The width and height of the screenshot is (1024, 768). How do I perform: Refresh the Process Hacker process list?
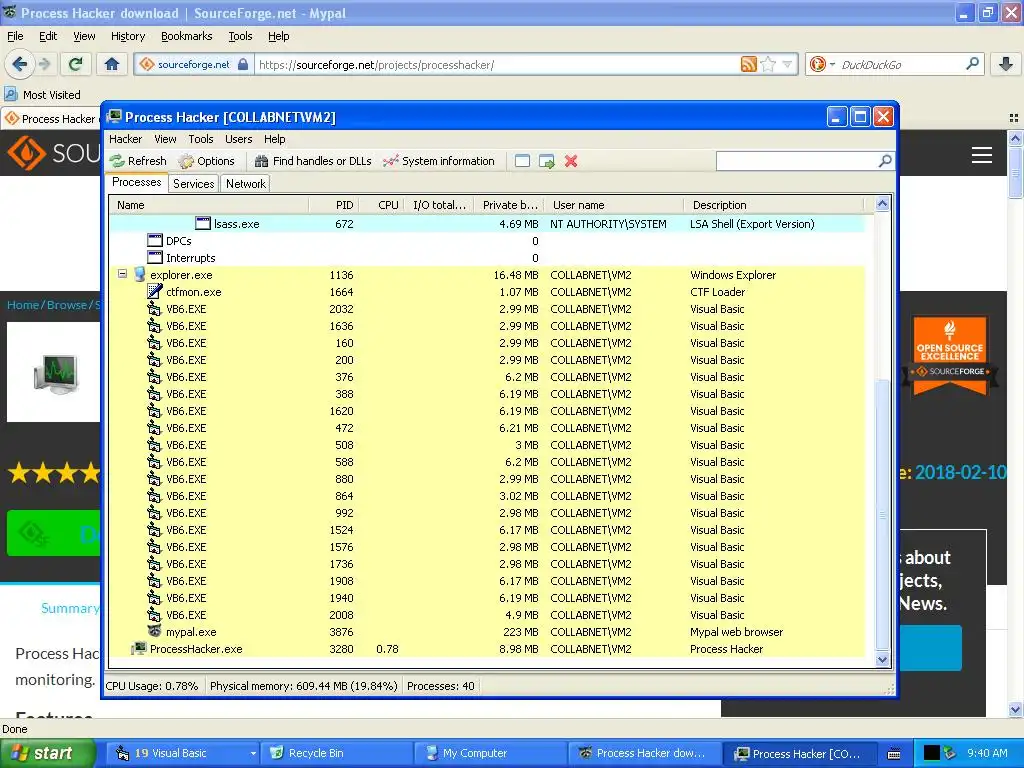click(138, 161)
